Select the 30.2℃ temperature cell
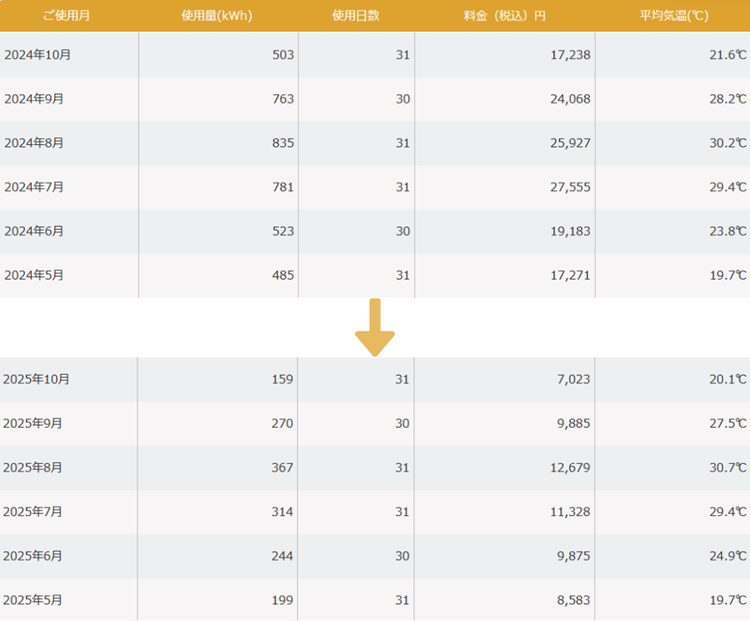 point(727,143)
